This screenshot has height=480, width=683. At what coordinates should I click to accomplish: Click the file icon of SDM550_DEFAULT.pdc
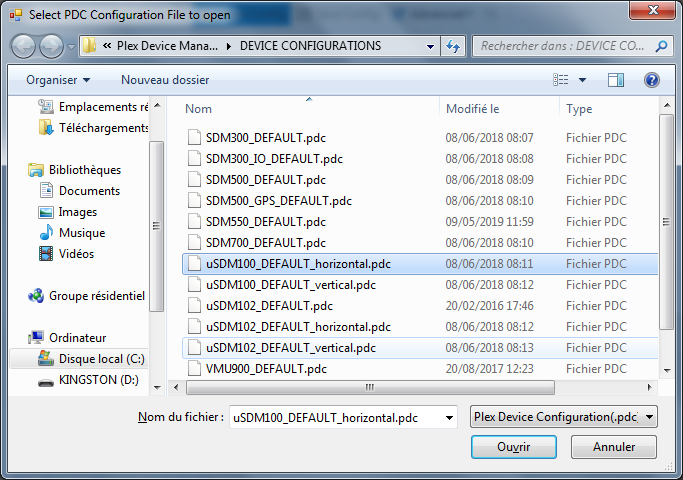coord(194,221)
